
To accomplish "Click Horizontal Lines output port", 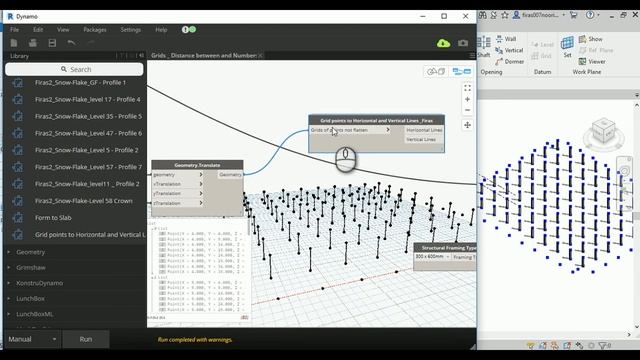I will 424,130.
